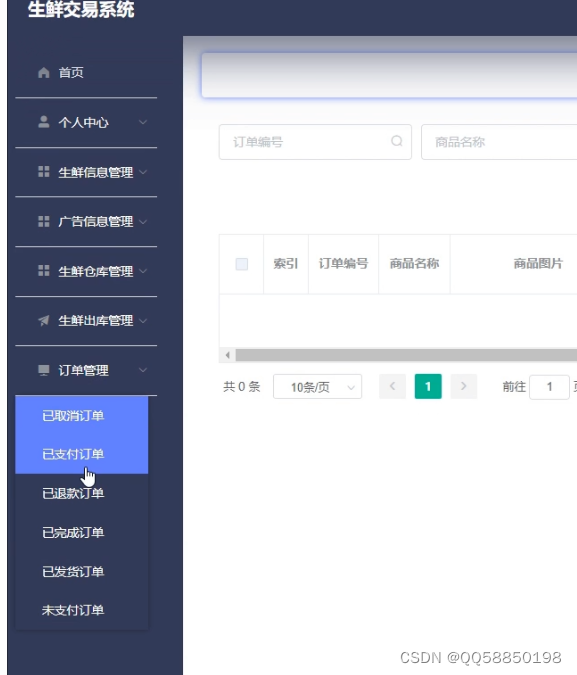This screenshot has height=675, width=577.
Task: Click the paper plane icon beside 生鲜出库管理
Action: 43,320
